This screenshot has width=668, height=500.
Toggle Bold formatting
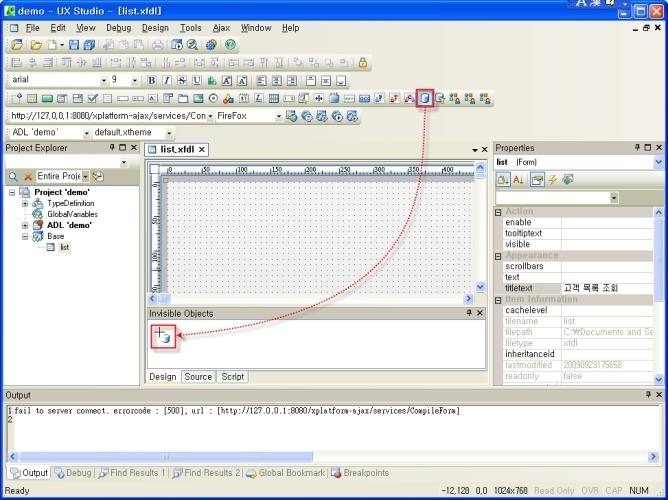(151, 80)
